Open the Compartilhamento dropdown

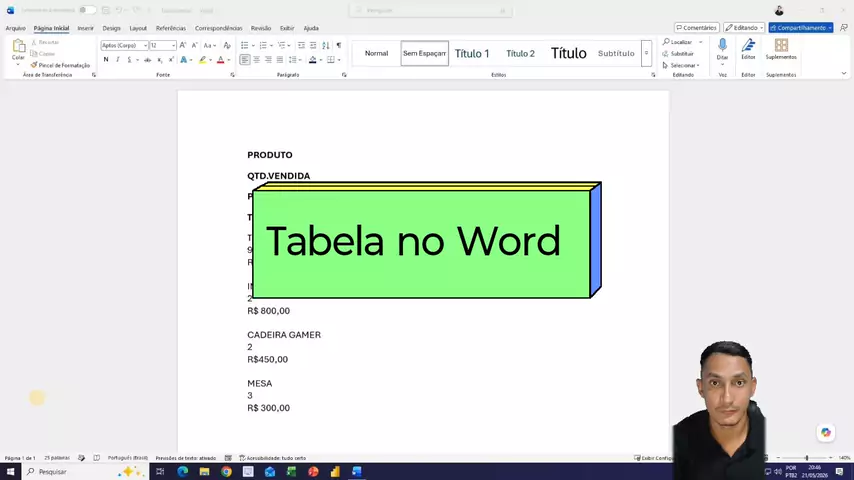[801, 28]
